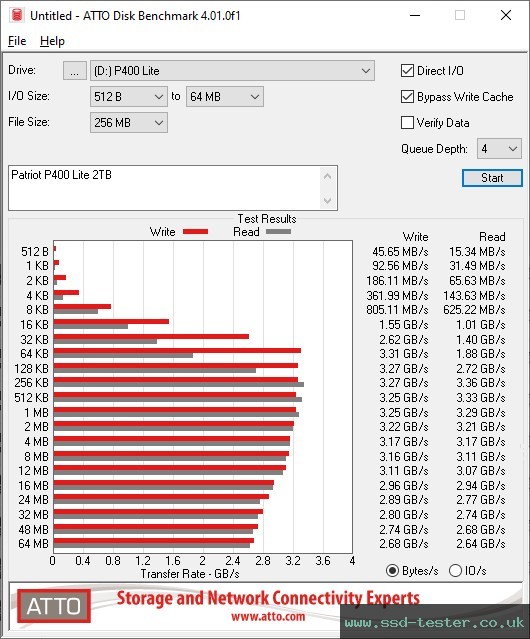Open the minimum I/O Size 512 B dropdown
This screenshot has width=530, height=639.
[129, 97]
